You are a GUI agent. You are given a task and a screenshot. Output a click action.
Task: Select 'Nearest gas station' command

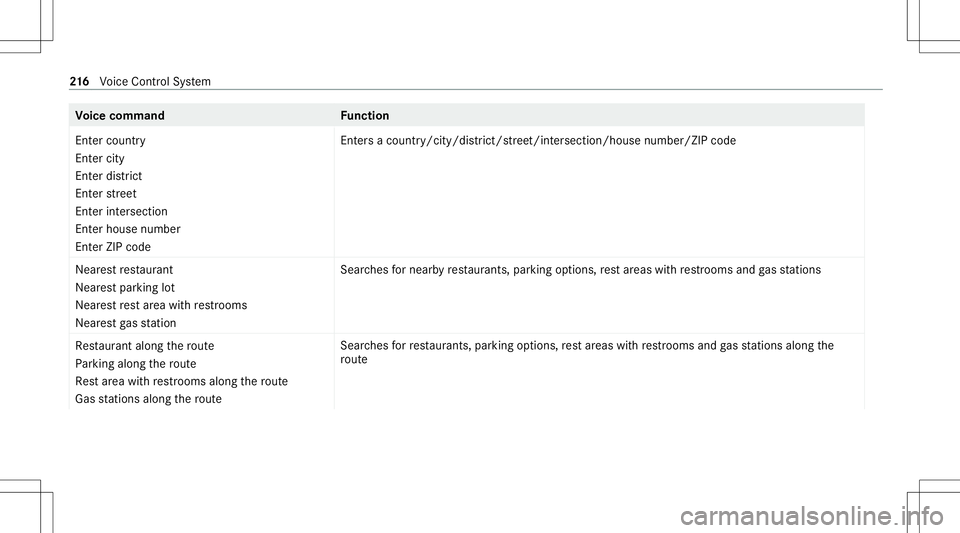point(126,323)
